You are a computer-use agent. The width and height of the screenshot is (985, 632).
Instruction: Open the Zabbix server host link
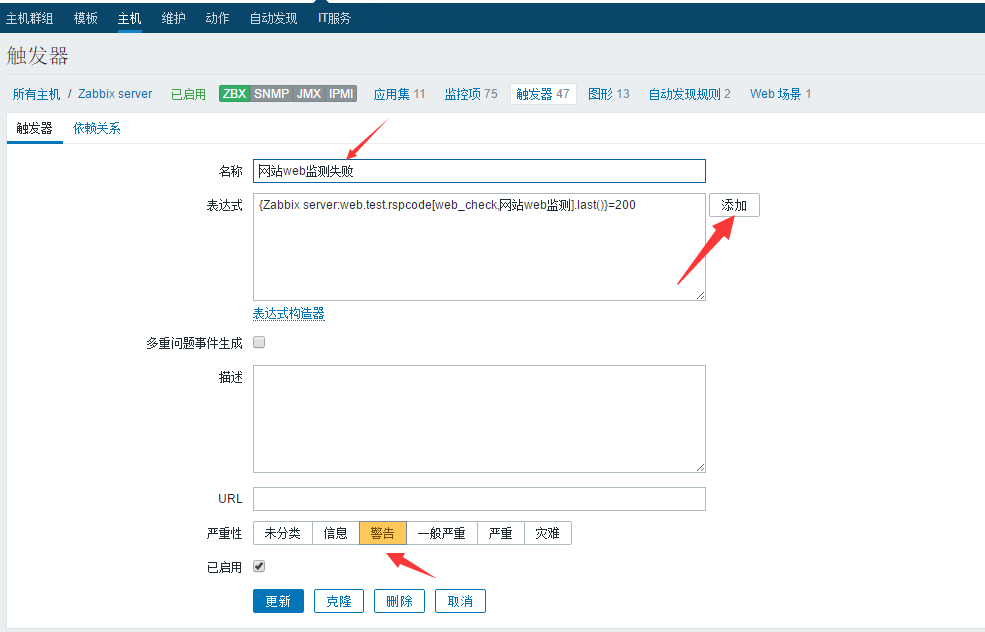click(x=115, y=94)
